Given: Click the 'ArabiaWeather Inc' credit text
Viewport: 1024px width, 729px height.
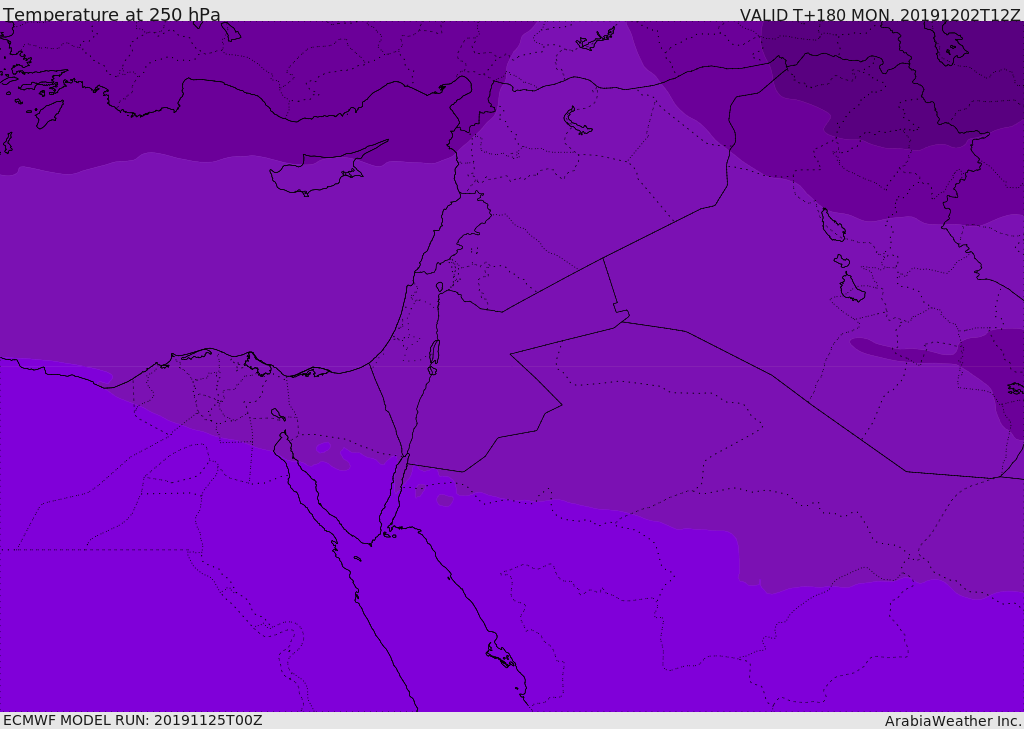Looking at the screenshot, I should point(953,721).
